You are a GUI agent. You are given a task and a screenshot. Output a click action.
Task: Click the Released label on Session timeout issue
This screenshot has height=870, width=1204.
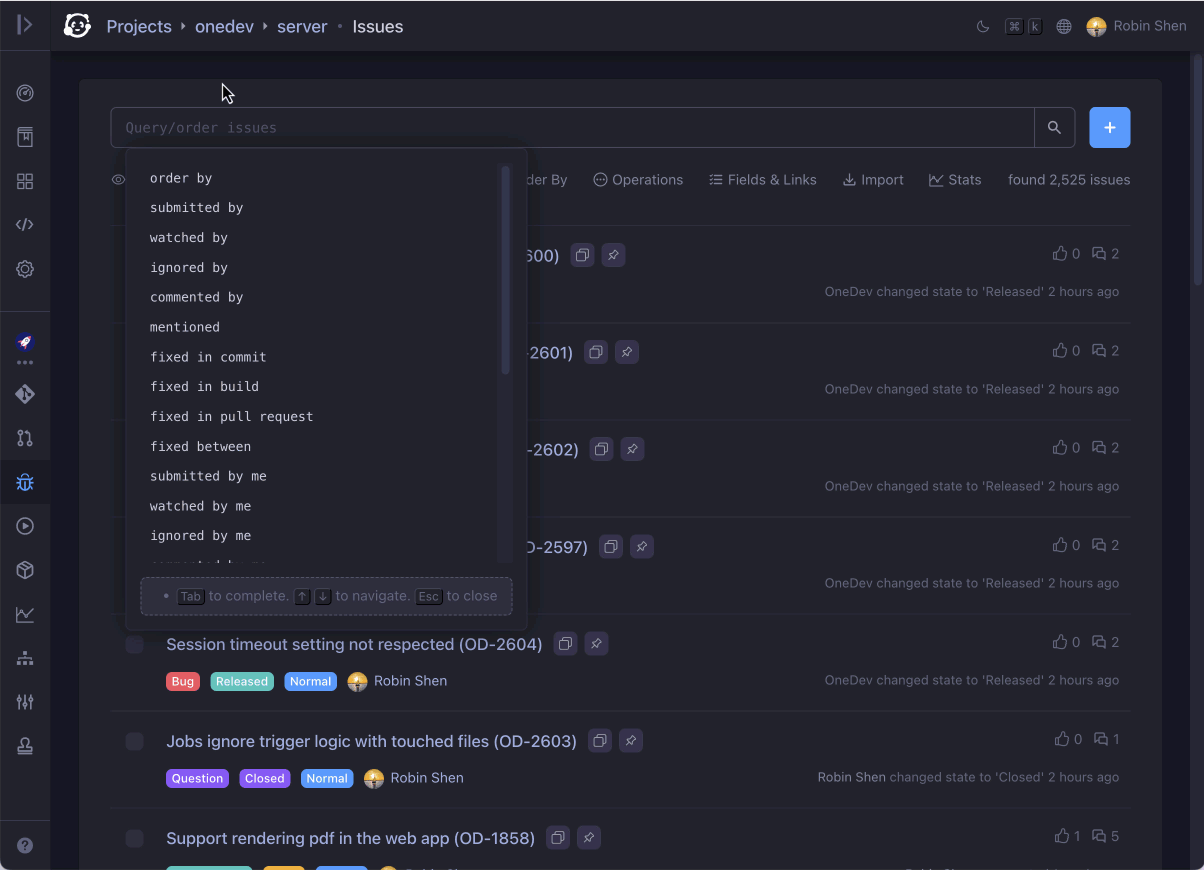[x=242, y=681]
